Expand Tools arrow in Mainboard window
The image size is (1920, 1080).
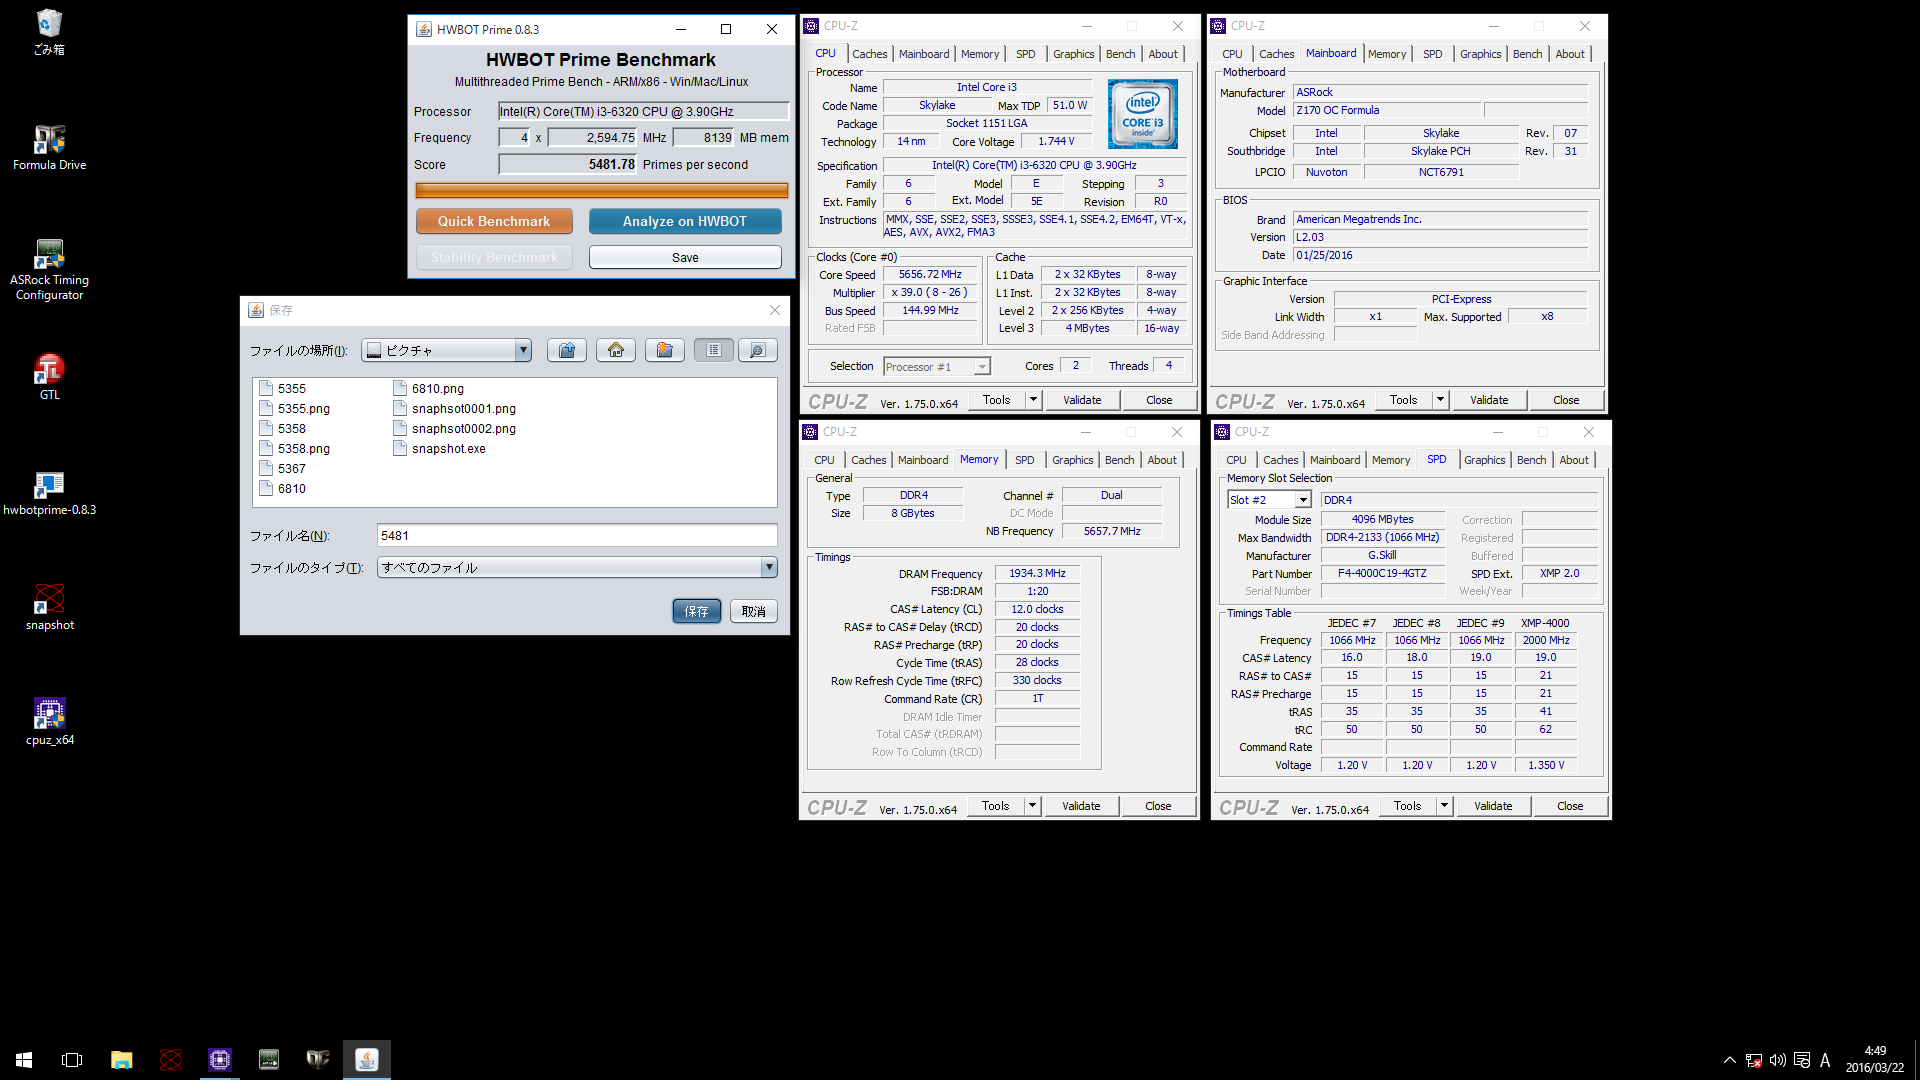point(1440,400)
